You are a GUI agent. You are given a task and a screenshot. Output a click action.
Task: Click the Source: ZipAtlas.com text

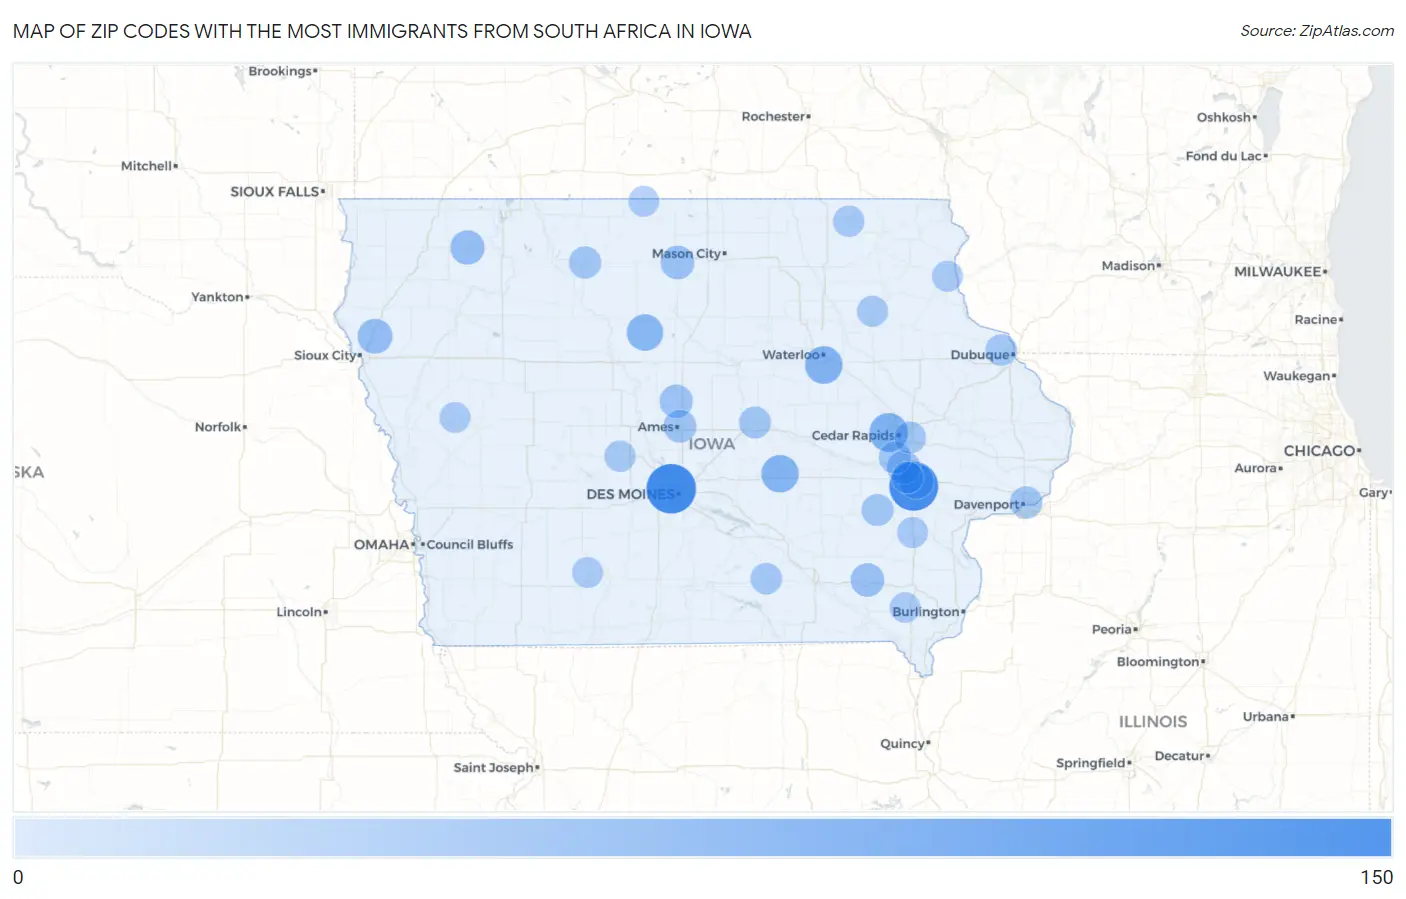point(1317,31)
